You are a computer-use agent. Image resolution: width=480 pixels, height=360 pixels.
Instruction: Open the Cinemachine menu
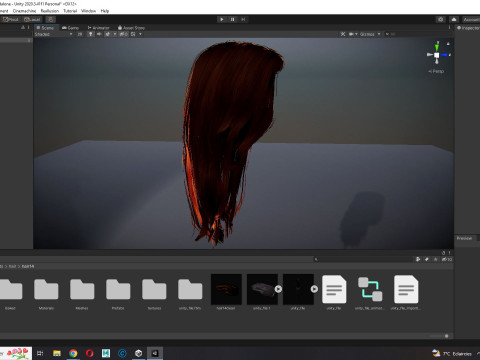point(24,11)
